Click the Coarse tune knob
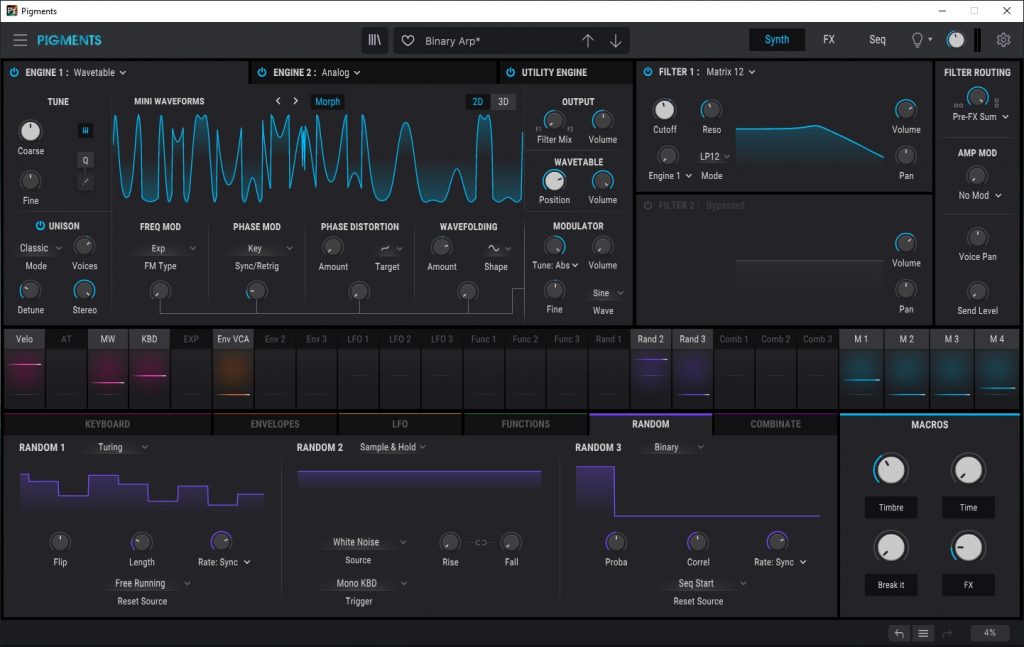 30,131
